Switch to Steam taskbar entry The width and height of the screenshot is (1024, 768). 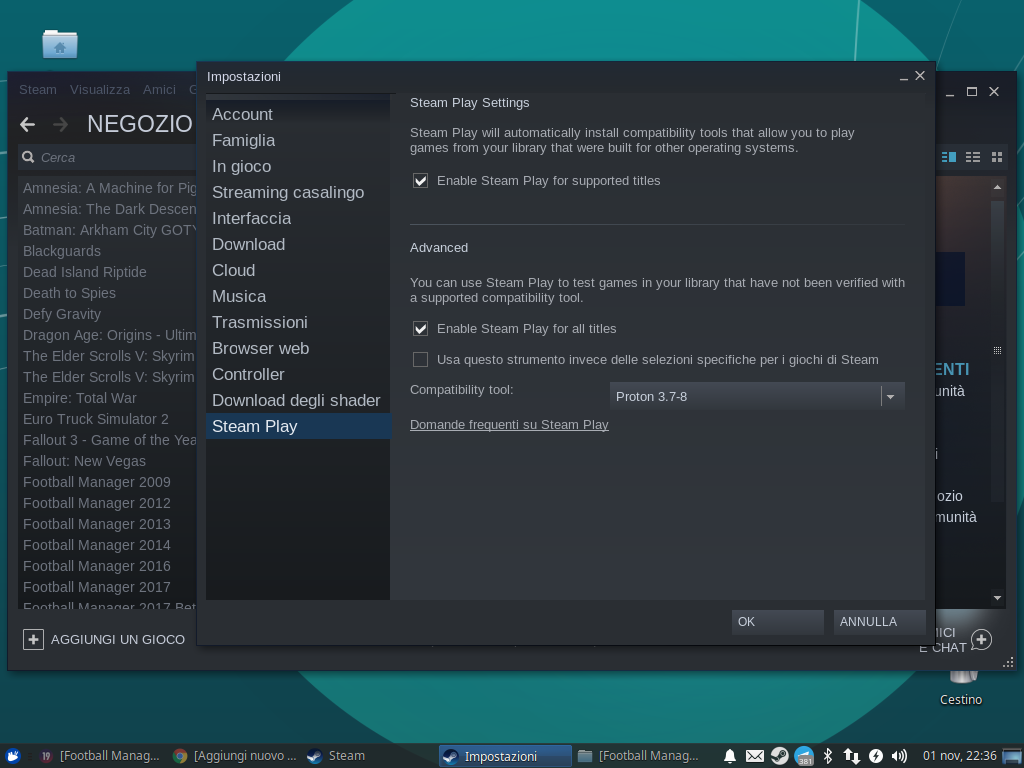(336, 756)
